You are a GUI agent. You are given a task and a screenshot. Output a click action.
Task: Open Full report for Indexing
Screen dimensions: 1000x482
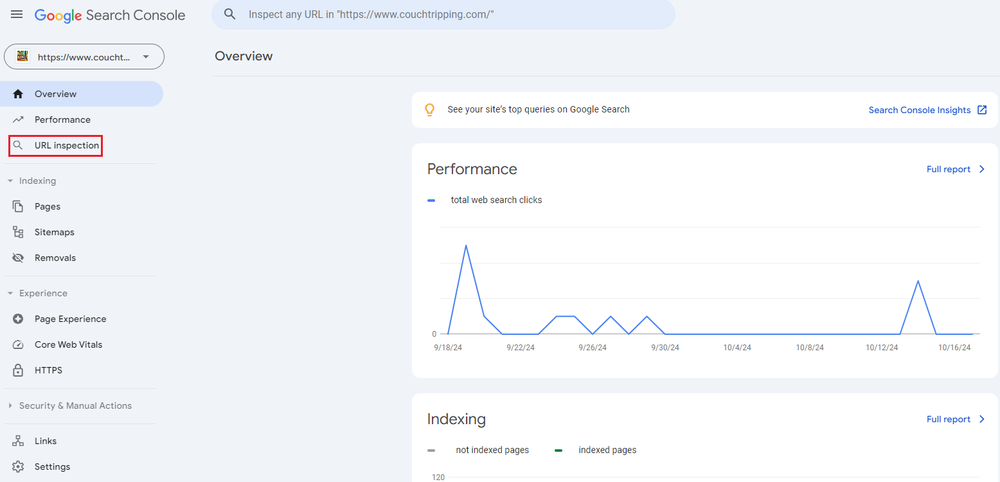pyautogui.click(x=955, y=420)
